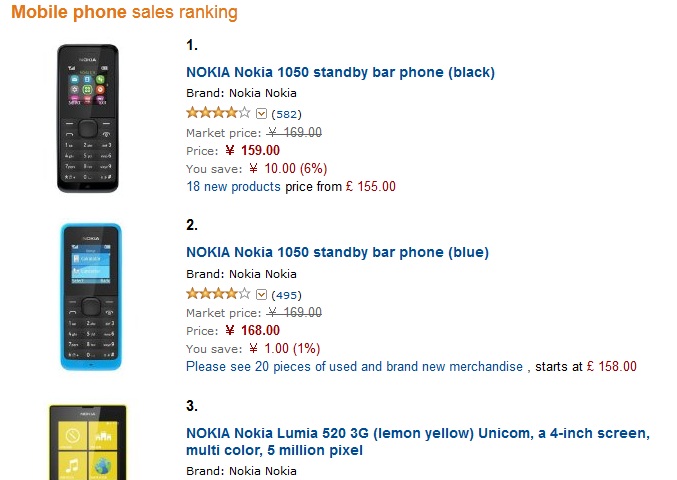The height and width of the screenshot is (480, 677).
Task: Open rating breakdown arrow for black Nokia 1050
Action: 261,114
